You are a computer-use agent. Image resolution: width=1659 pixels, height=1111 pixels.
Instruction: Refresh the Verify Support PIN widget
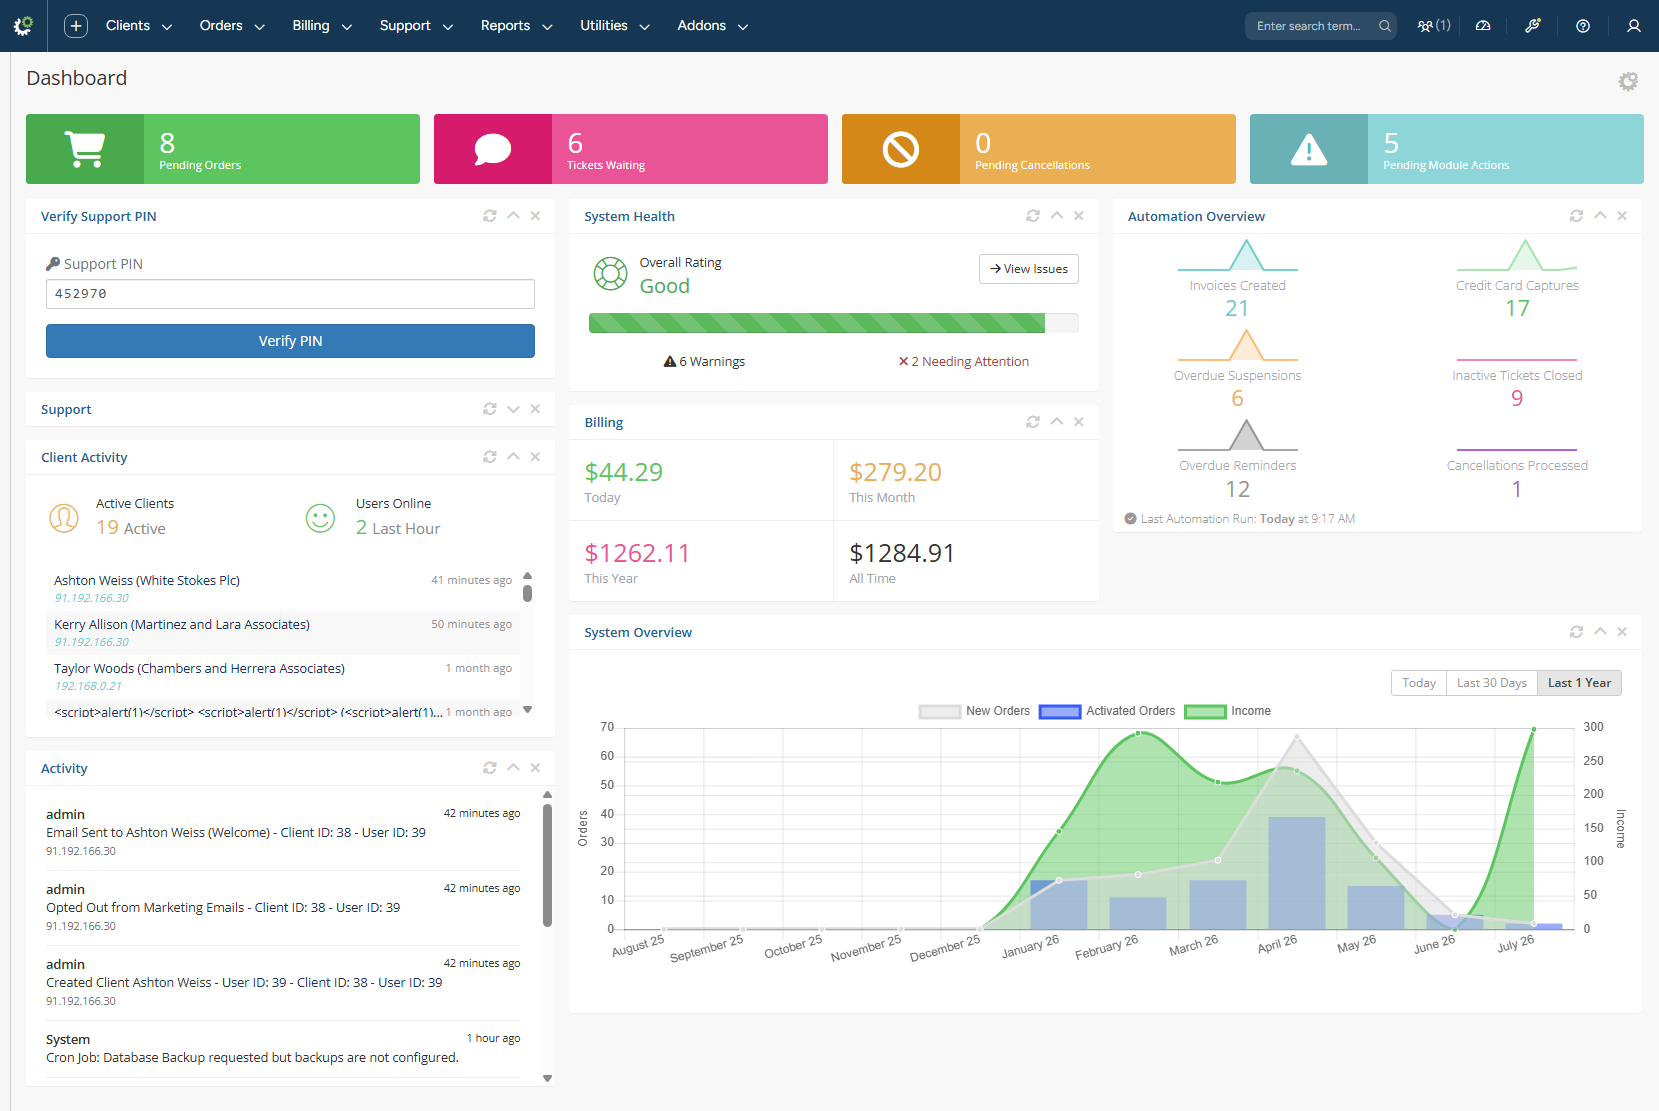click(x=490, y=216)
